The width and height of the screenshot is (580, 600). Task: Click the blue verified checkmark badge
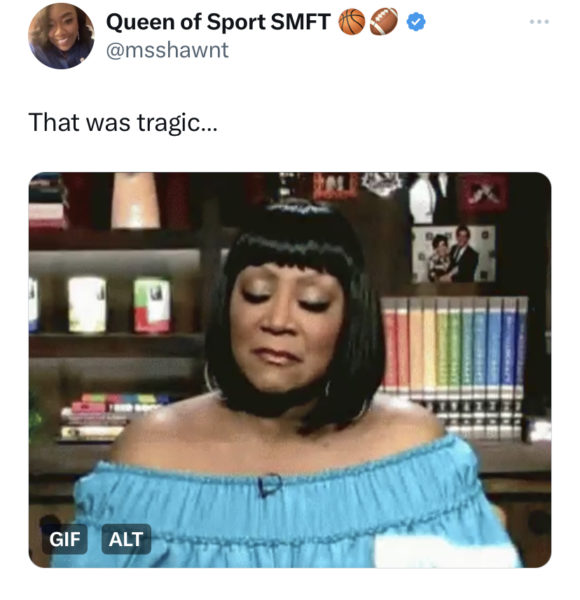(415, 22)
